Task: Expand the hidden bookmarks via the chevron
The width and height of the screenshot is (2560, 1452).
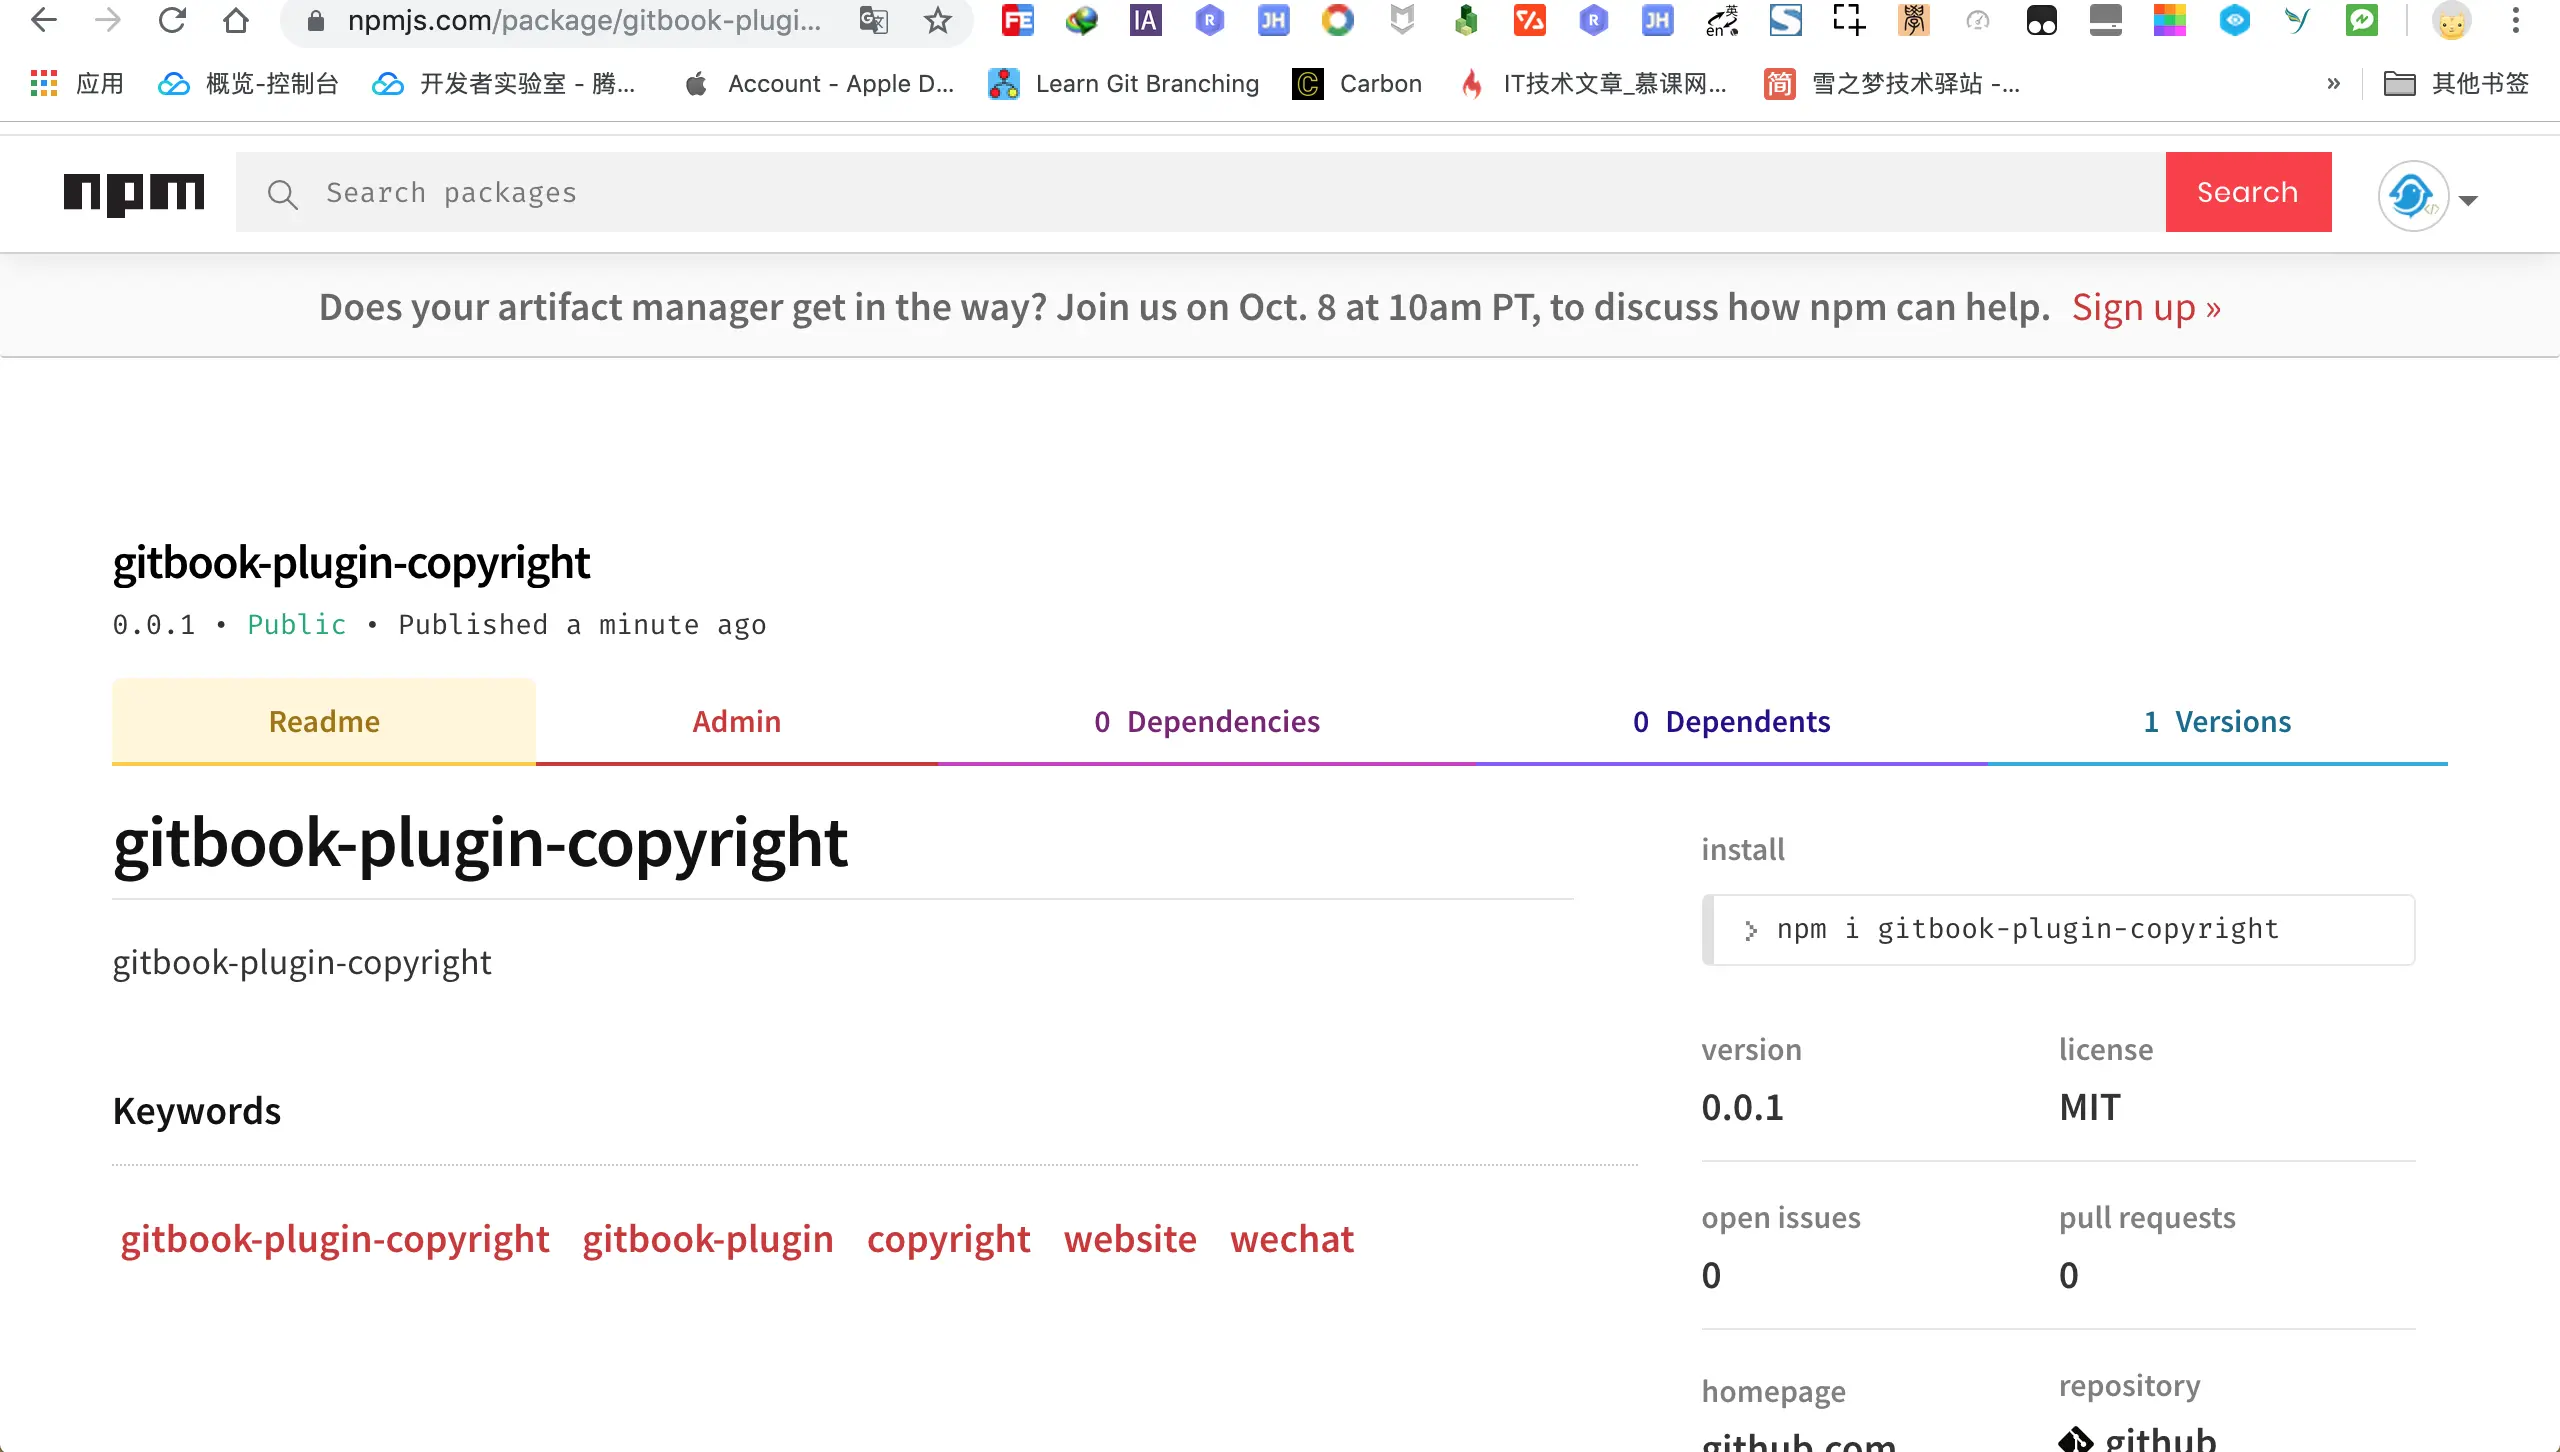Action: [x=2334, y=84]
